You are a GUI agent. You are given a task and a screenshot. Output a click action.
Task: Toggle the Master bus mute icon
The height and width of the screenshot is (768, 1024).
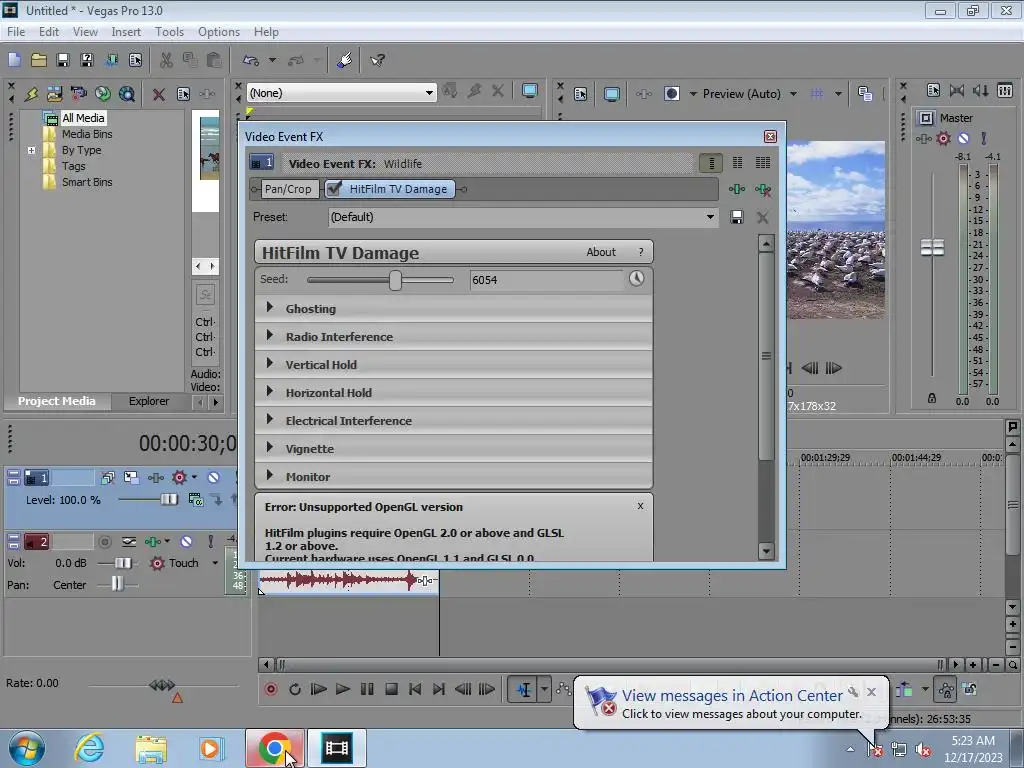pyautogui.click(x=963, y=138)
